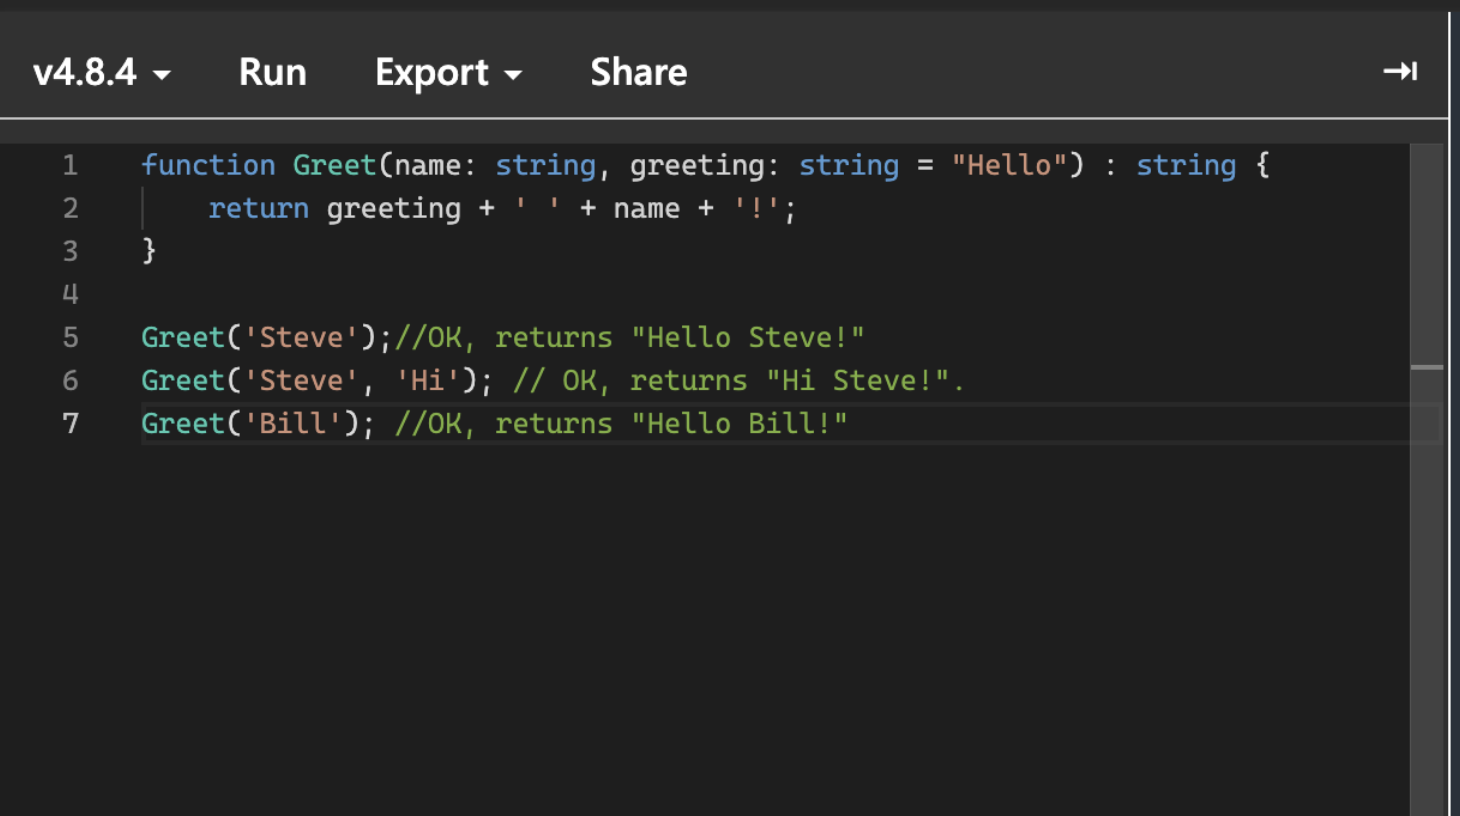Click the closing brace on line 3
The image size is (1460, 816).
coord(149,250)
